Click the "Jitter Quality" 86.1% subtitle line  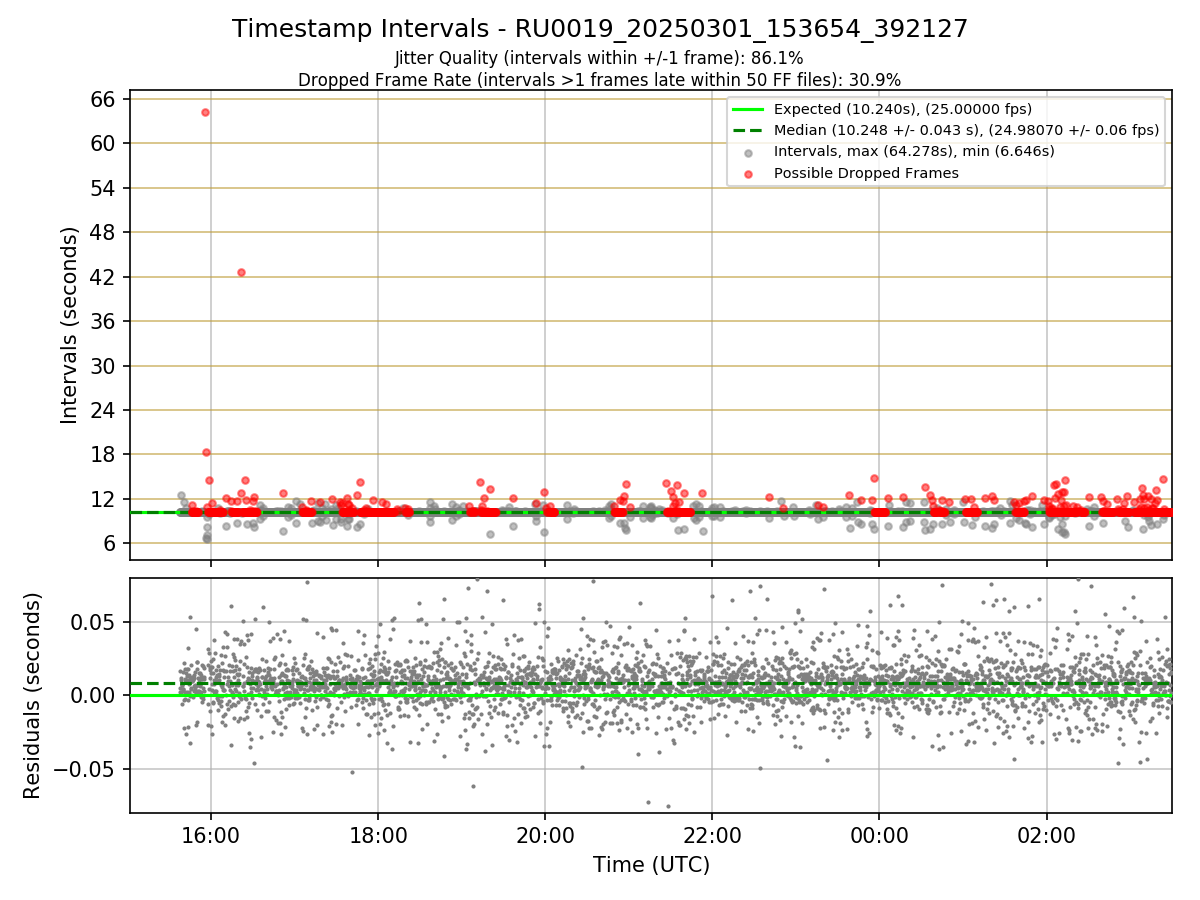click(x=599, y=58)
